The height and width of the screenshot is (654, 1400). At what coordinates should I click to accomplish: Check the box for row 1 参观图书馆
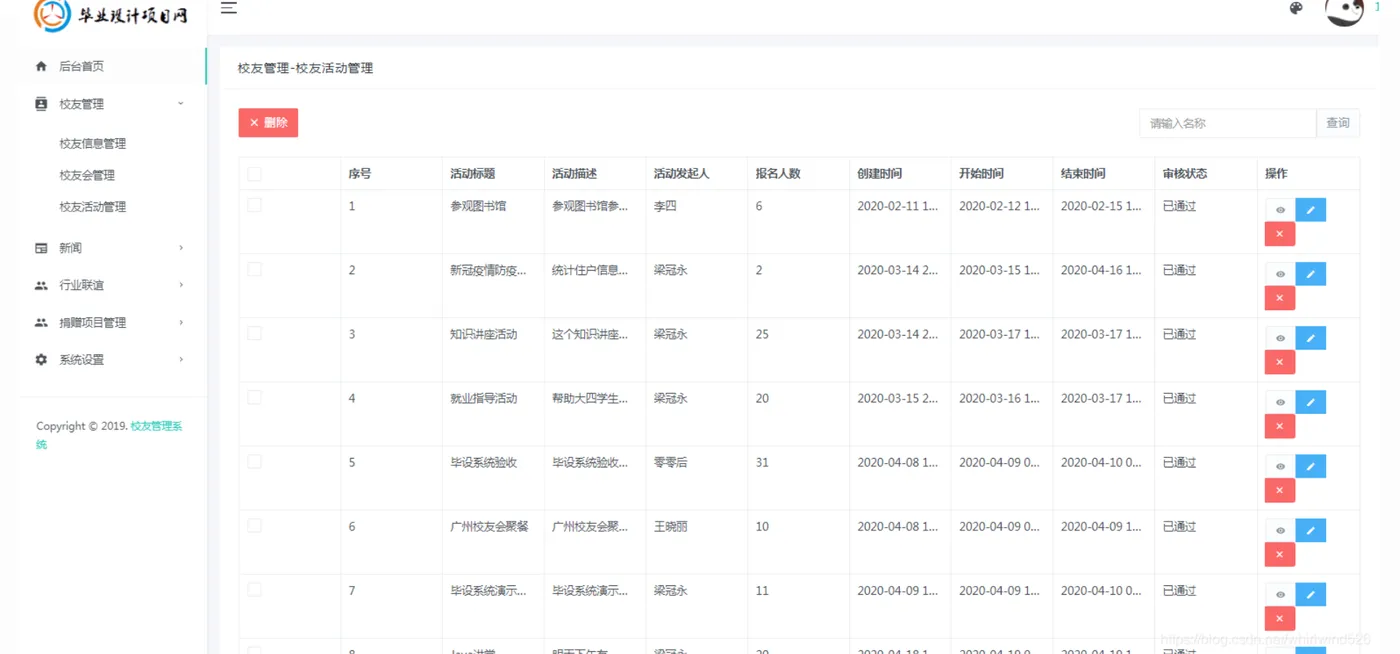pos(254,205)
